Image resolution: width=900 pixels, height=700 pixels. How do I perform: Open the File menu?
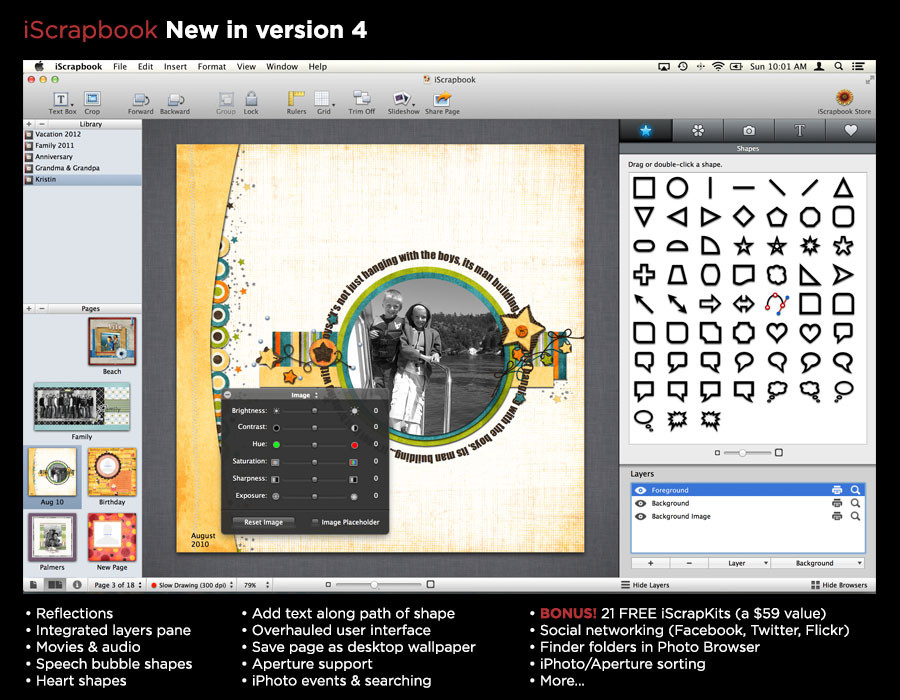point(120,67)
